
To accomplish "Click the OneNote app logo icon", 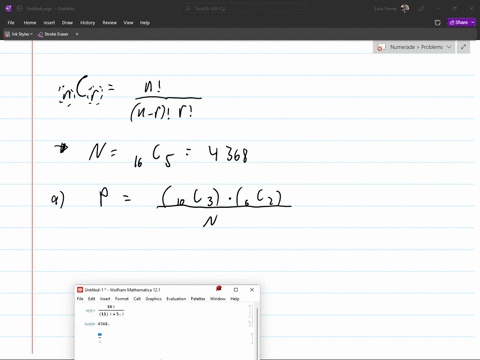I will (x=9, y=9).
